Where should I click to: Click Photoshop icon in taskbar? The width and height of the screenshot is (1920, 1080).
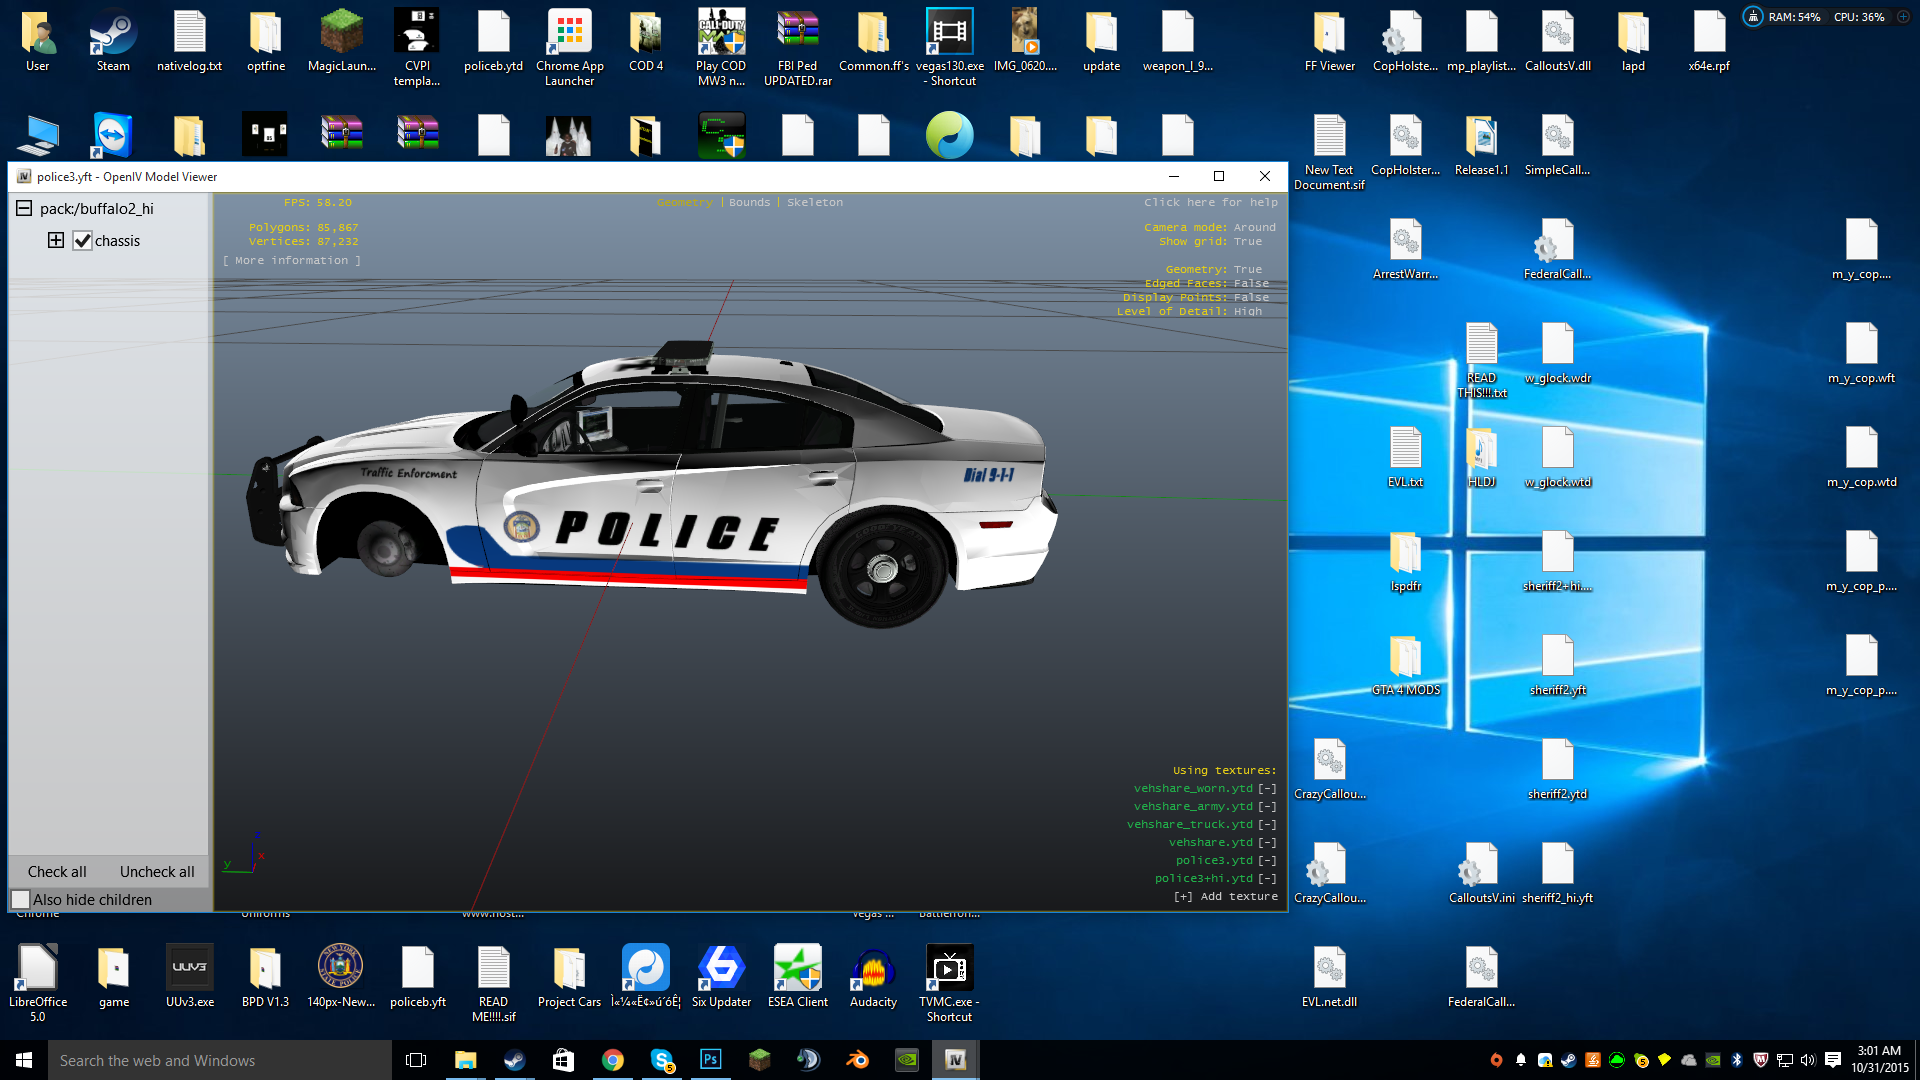click(711, 1059)
